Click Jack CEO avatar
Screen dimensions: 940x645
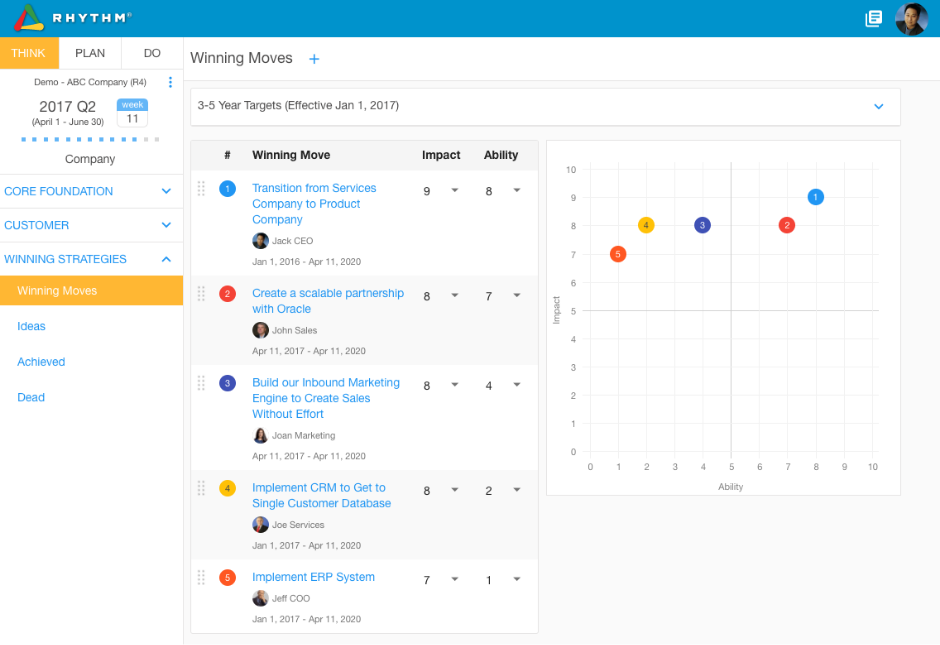(260, 241)
